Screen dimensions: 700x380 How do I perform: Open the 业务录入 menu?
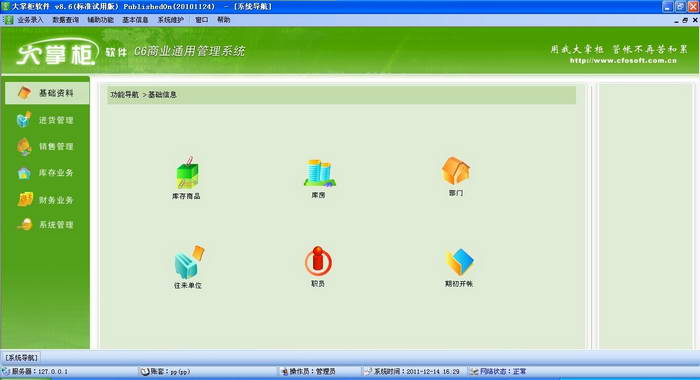(30, 20)
